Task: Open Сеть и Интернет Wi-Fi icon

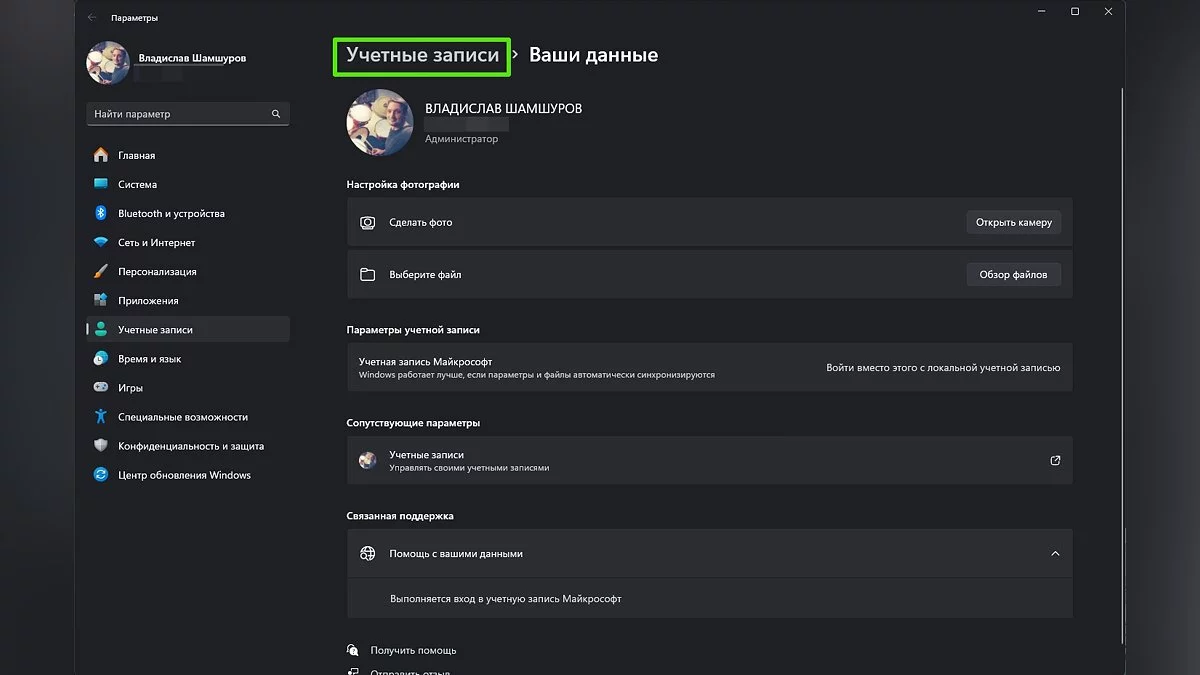Action: point(100,242)
